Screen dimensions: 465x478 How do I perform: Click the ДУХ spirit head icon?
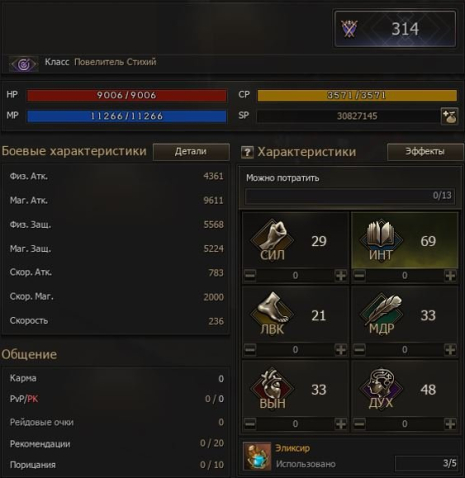381,388
